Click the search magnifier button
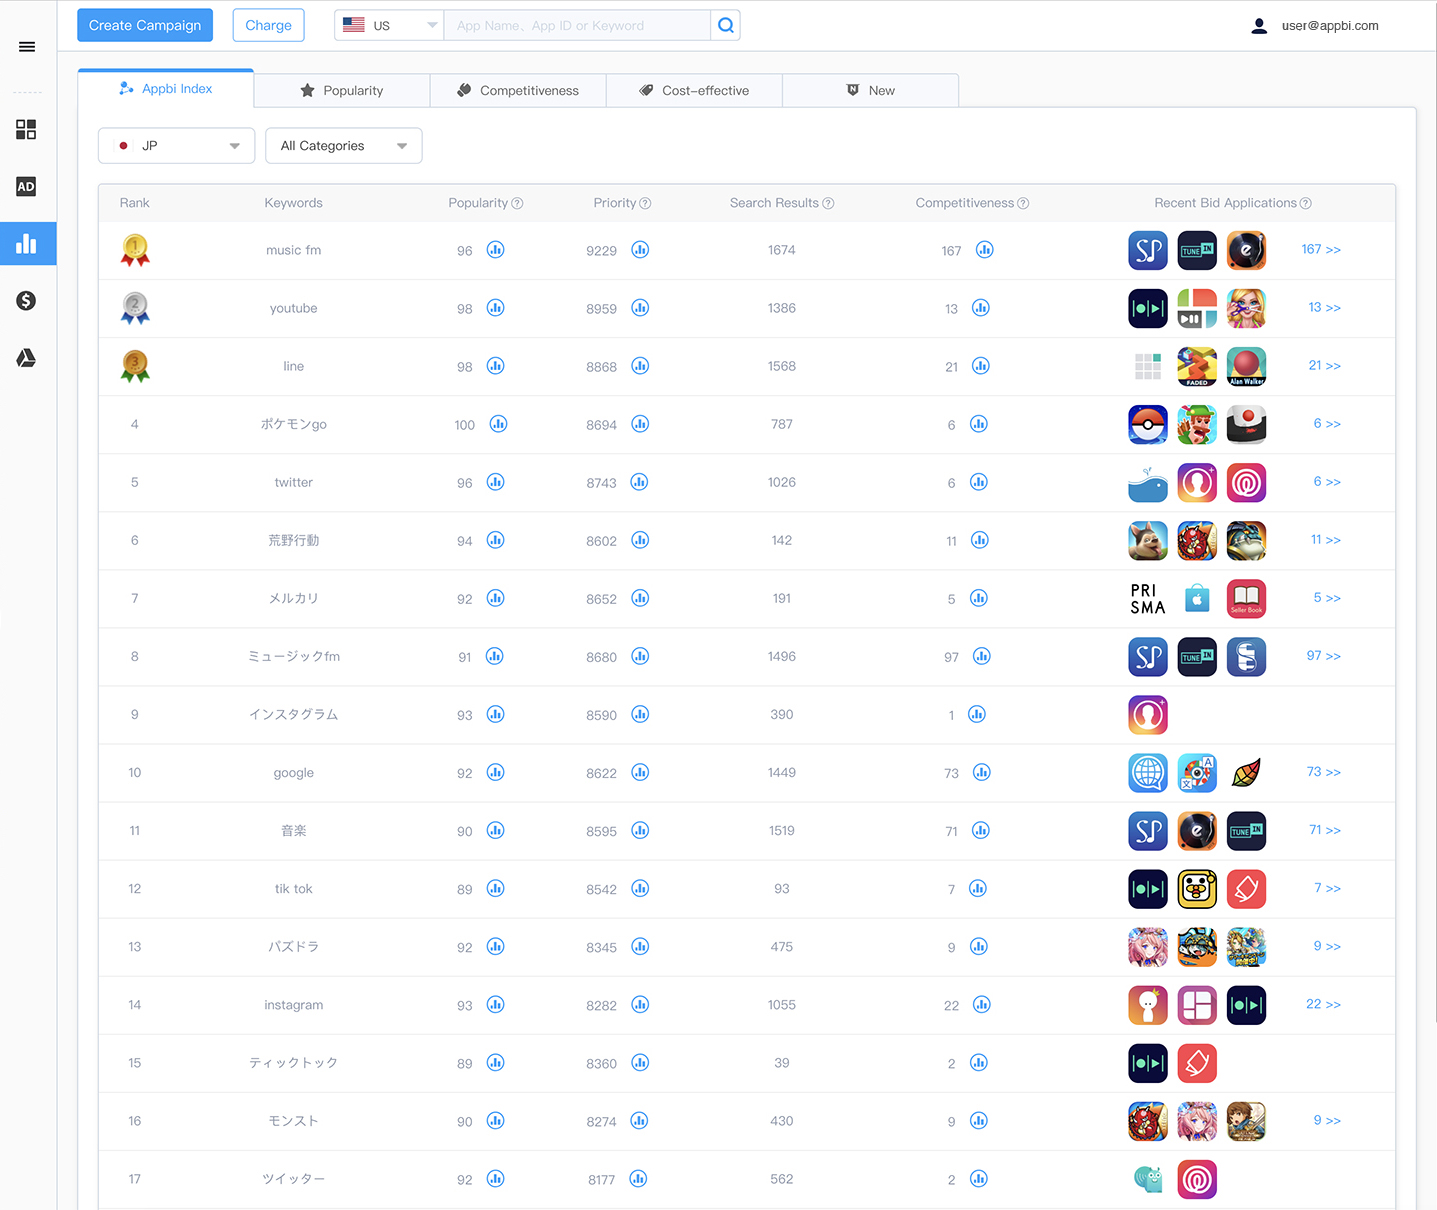Viewport: 1437px width, 1210px height. pyautogui.click(x=726, y=26)
